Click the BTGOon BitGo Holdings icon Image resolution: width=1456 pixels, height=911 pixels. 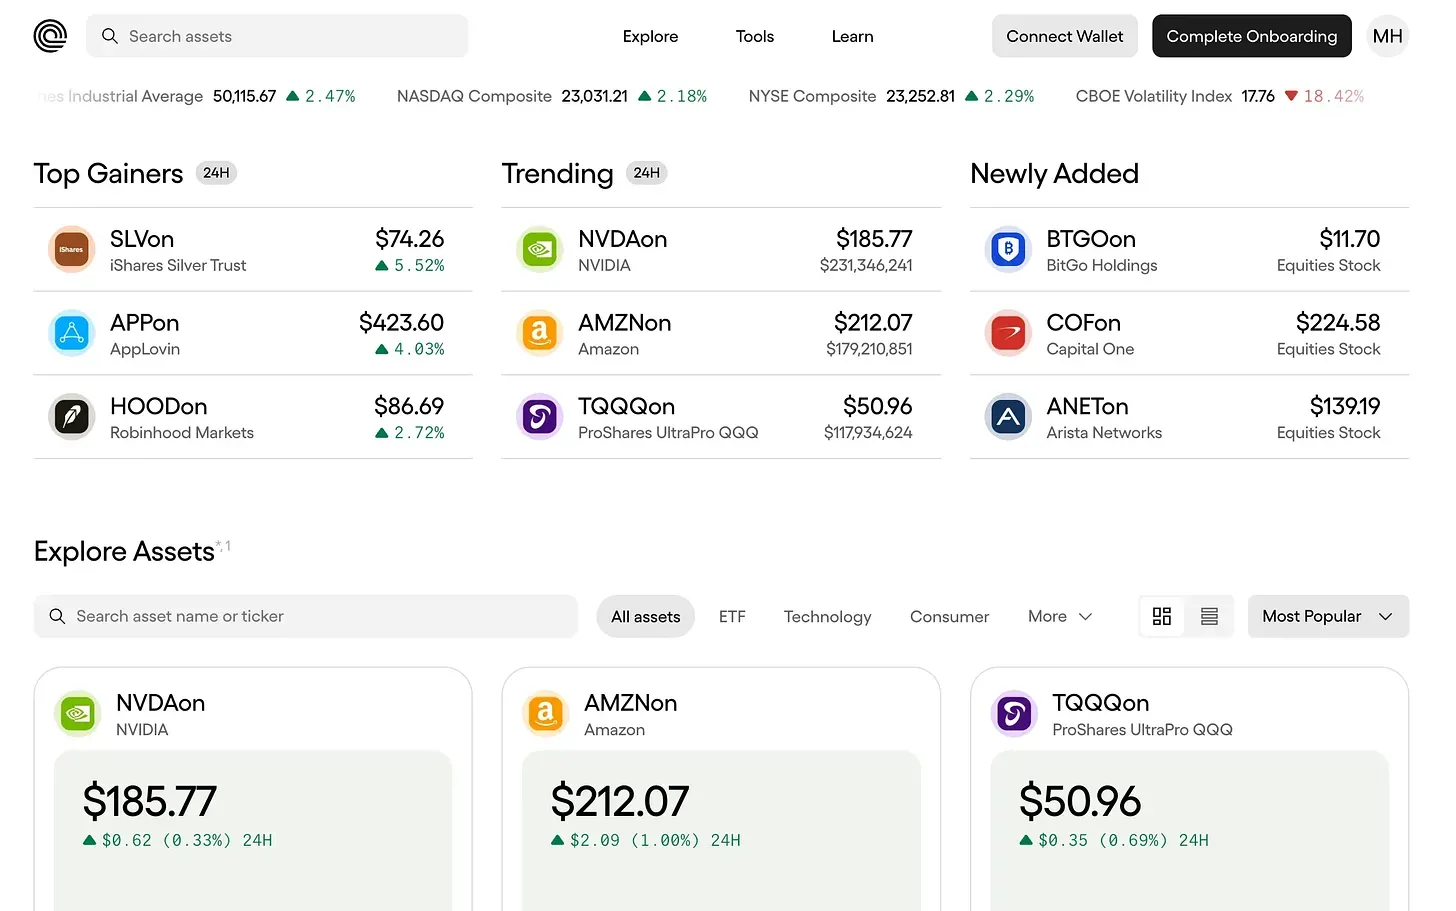pos(1008,250)
